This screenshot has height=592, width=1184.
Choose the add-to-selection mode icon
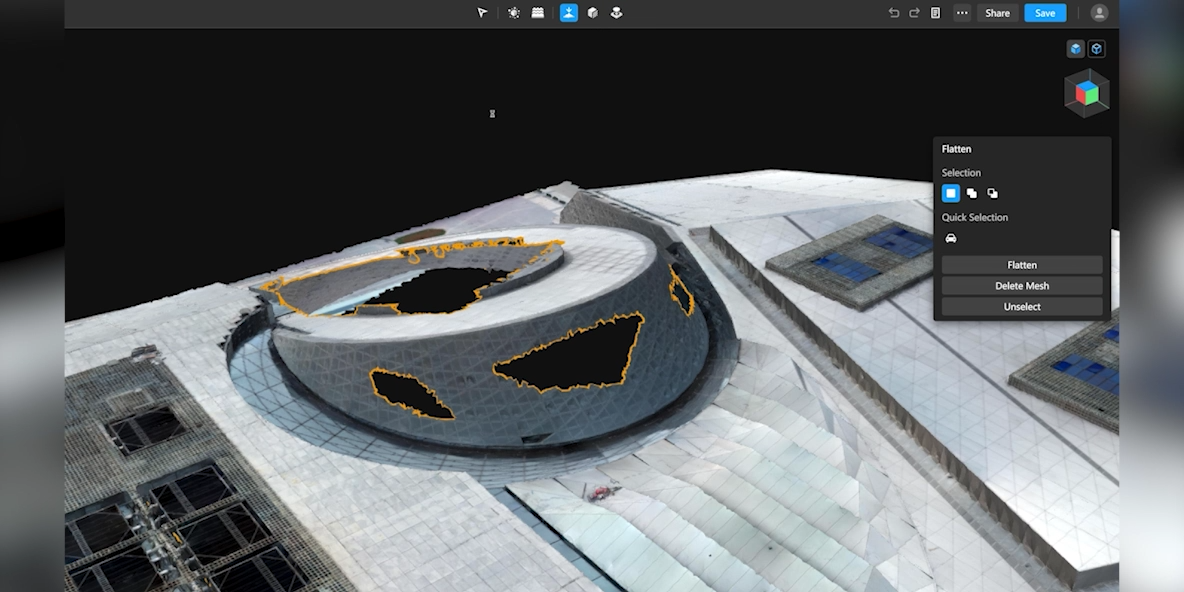click(x=972, y=193)
